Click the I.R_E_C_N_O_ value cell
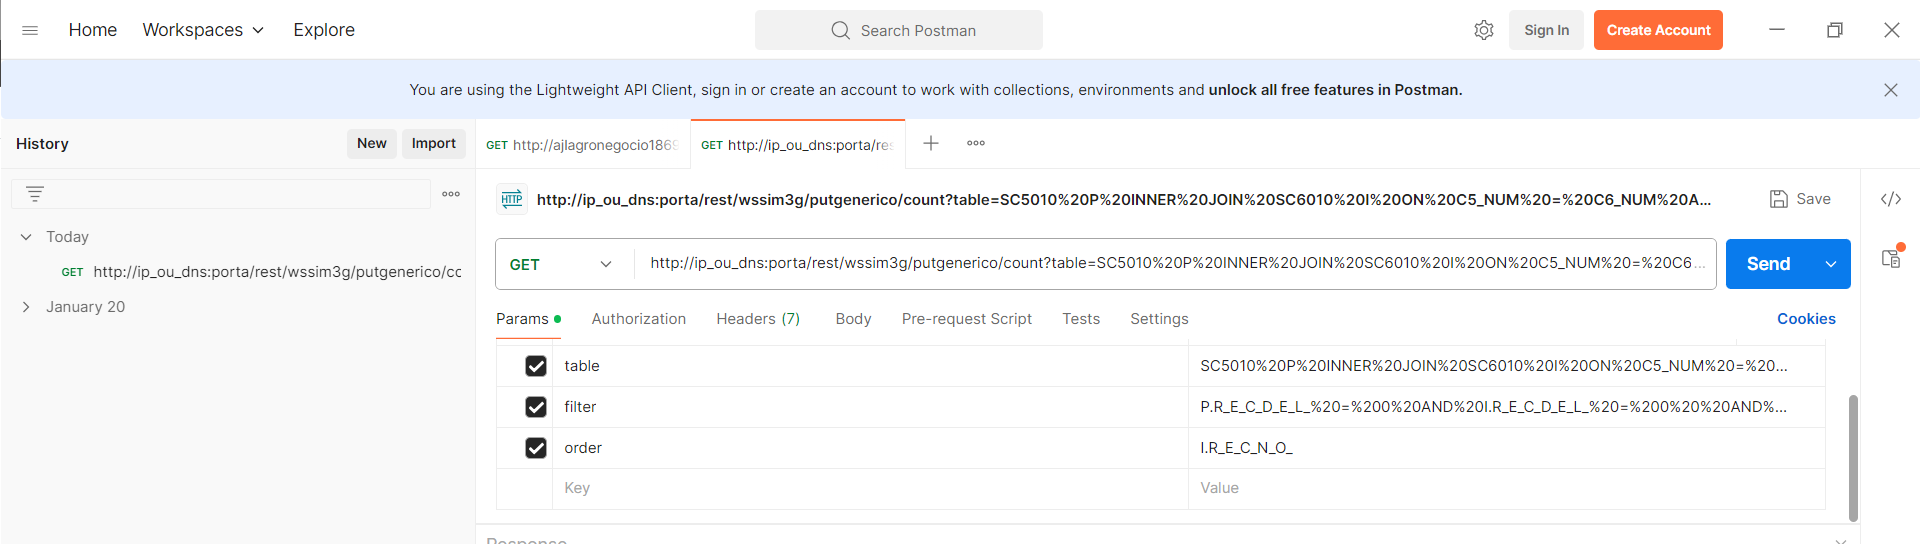Viewport: 1920px width, 544px height. [1506, 448]
